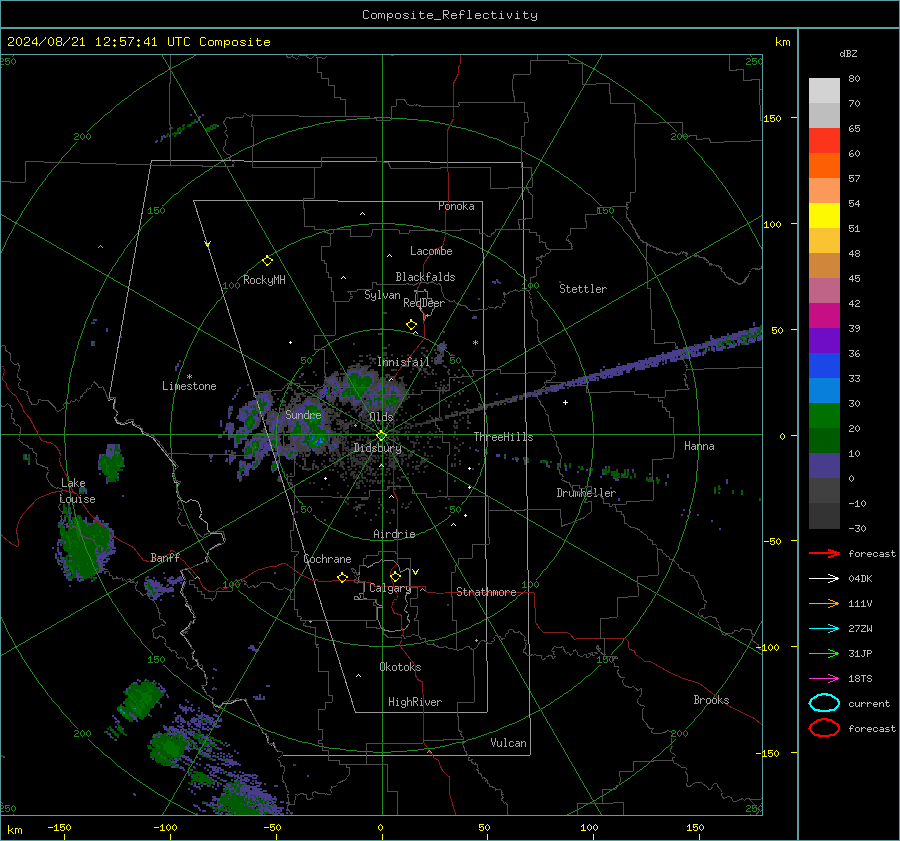Click the yellow diamond marker below RedDeer
900x841 pixels.
(411, 325)
